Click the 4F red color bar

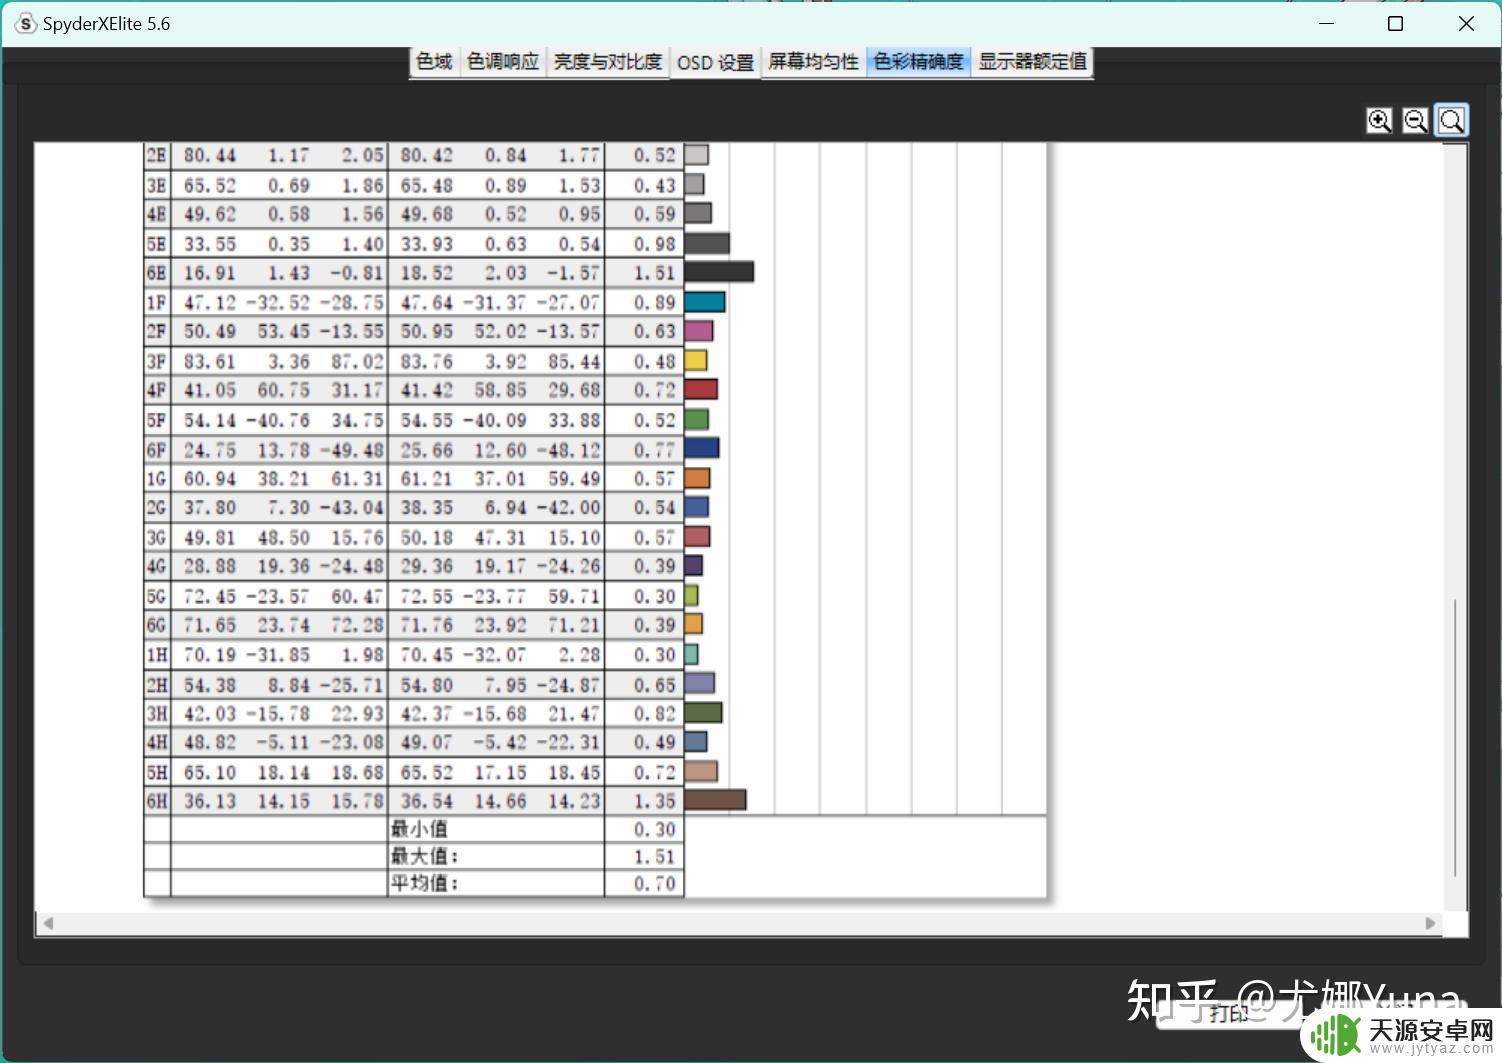coord(701,390)
